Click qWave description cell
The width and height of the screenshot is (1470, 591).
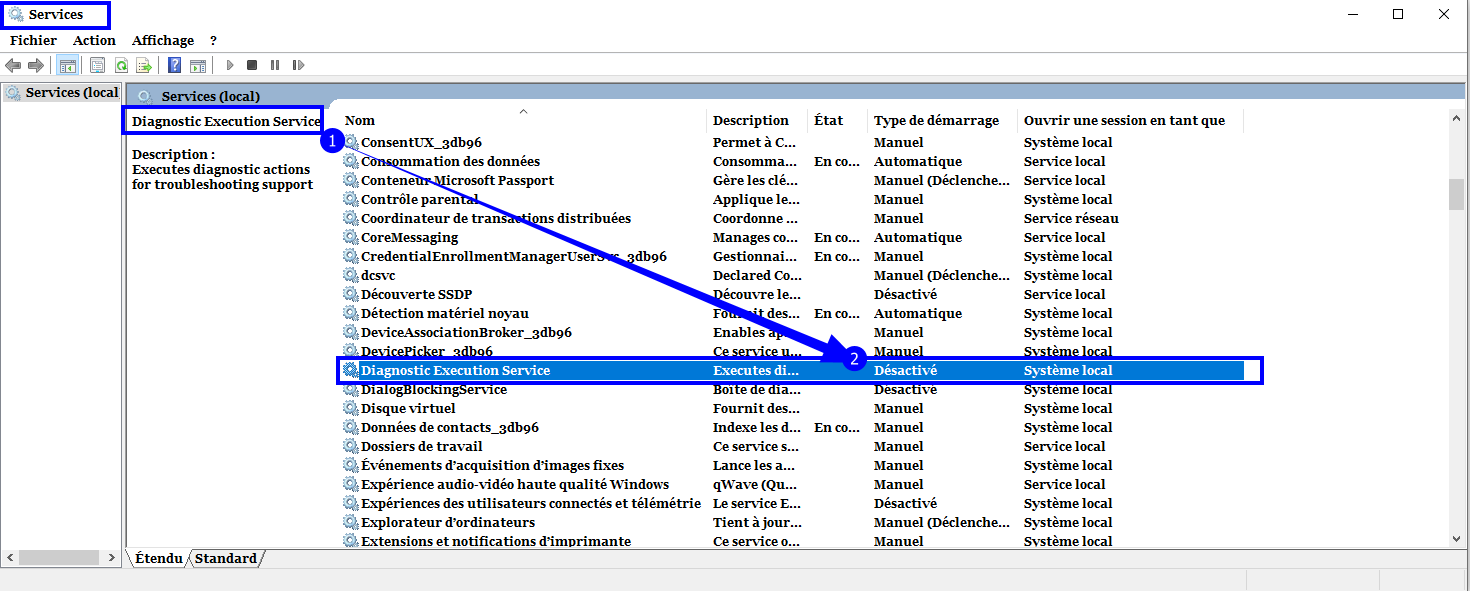pyautogui.click(x=755, y=484)
